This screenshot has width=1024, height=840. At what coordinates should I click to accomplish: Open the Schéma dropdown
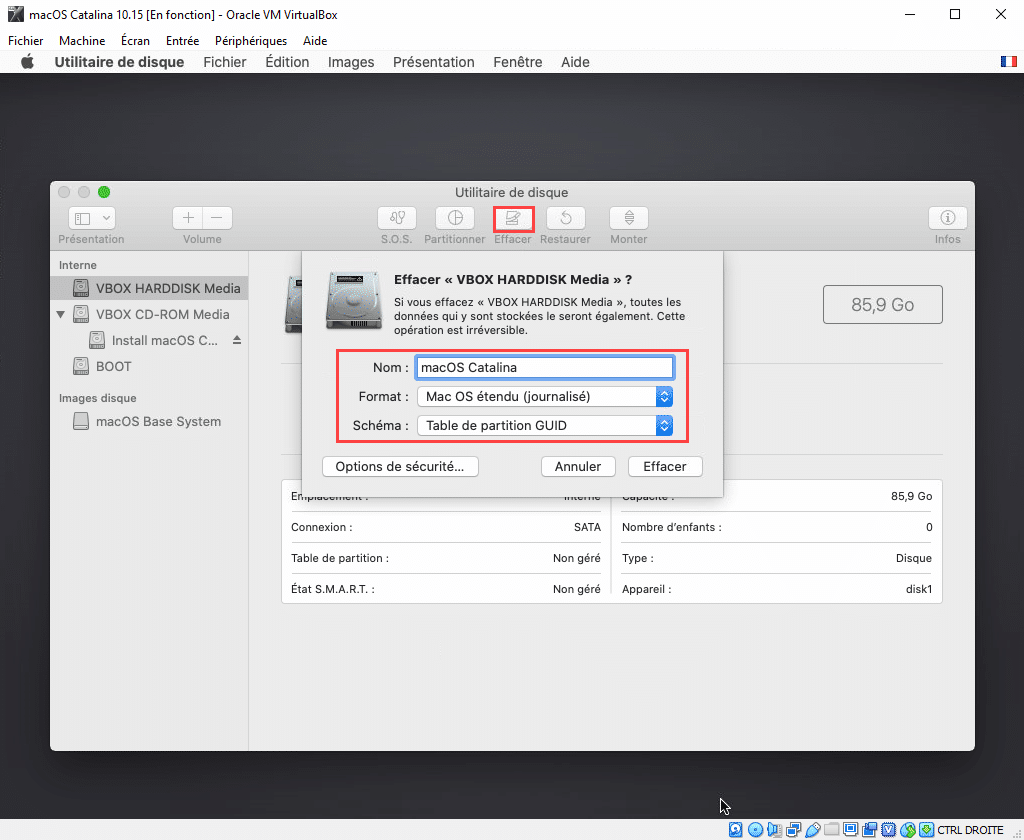coord(545,425)
